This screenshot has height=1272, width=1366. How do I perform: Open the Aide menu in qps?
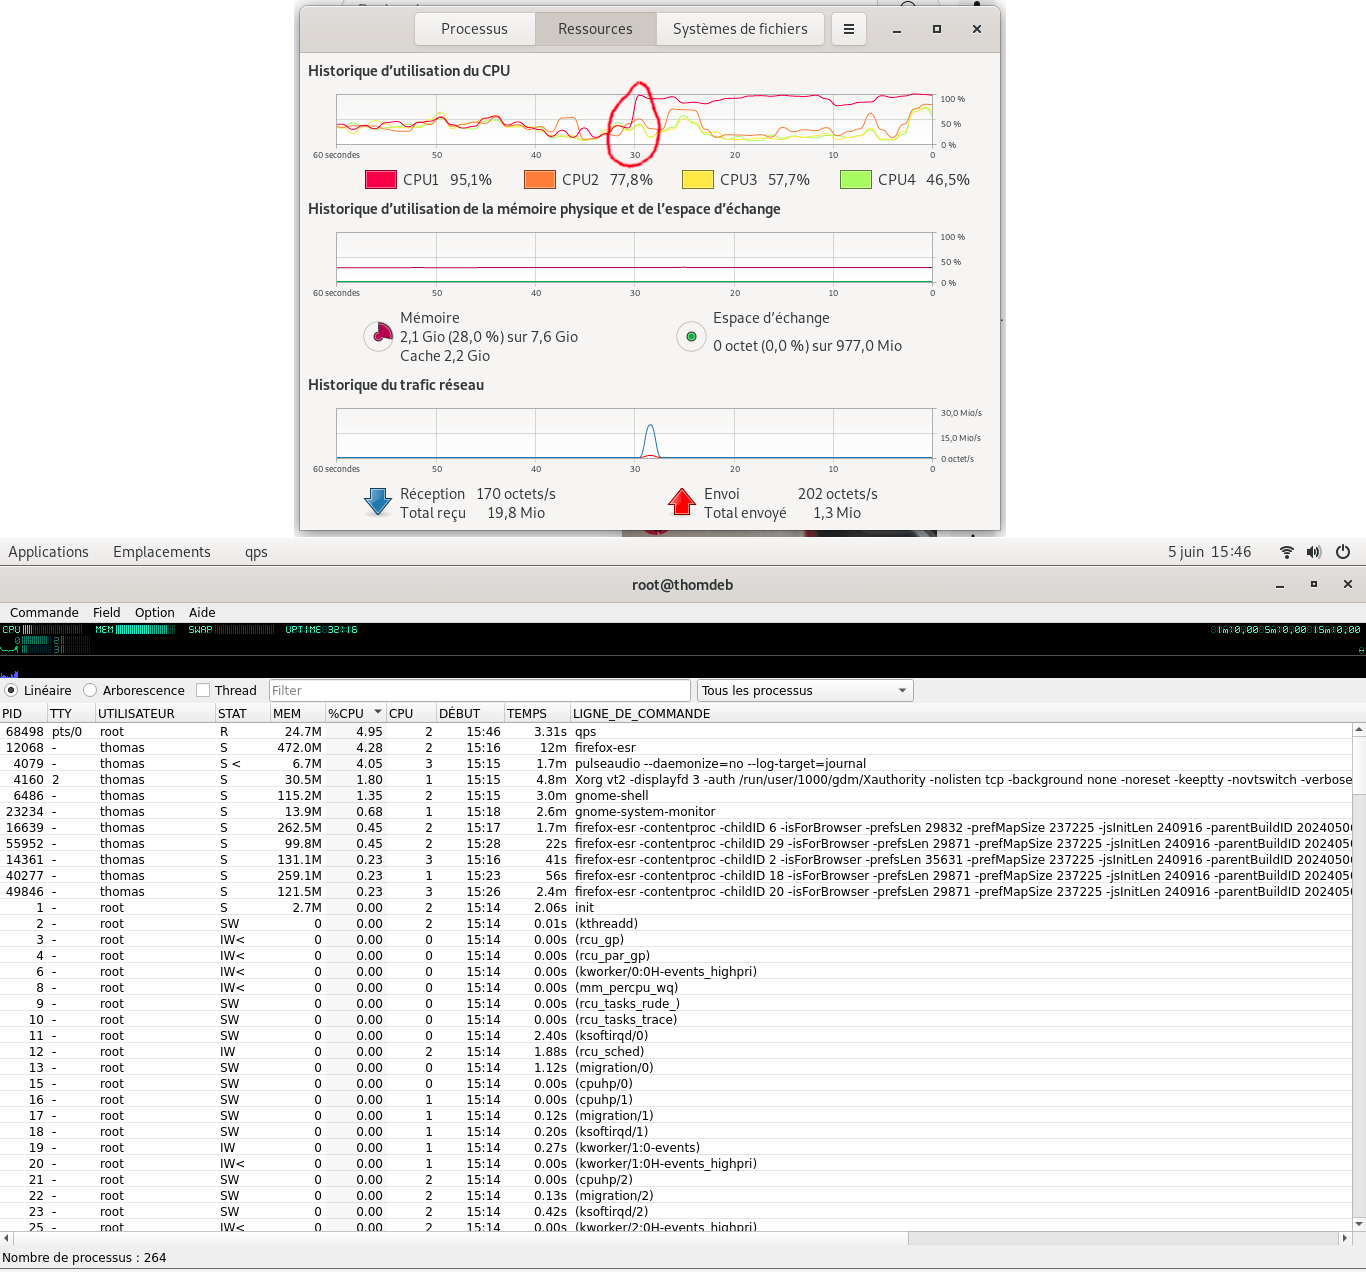point(202,613)
